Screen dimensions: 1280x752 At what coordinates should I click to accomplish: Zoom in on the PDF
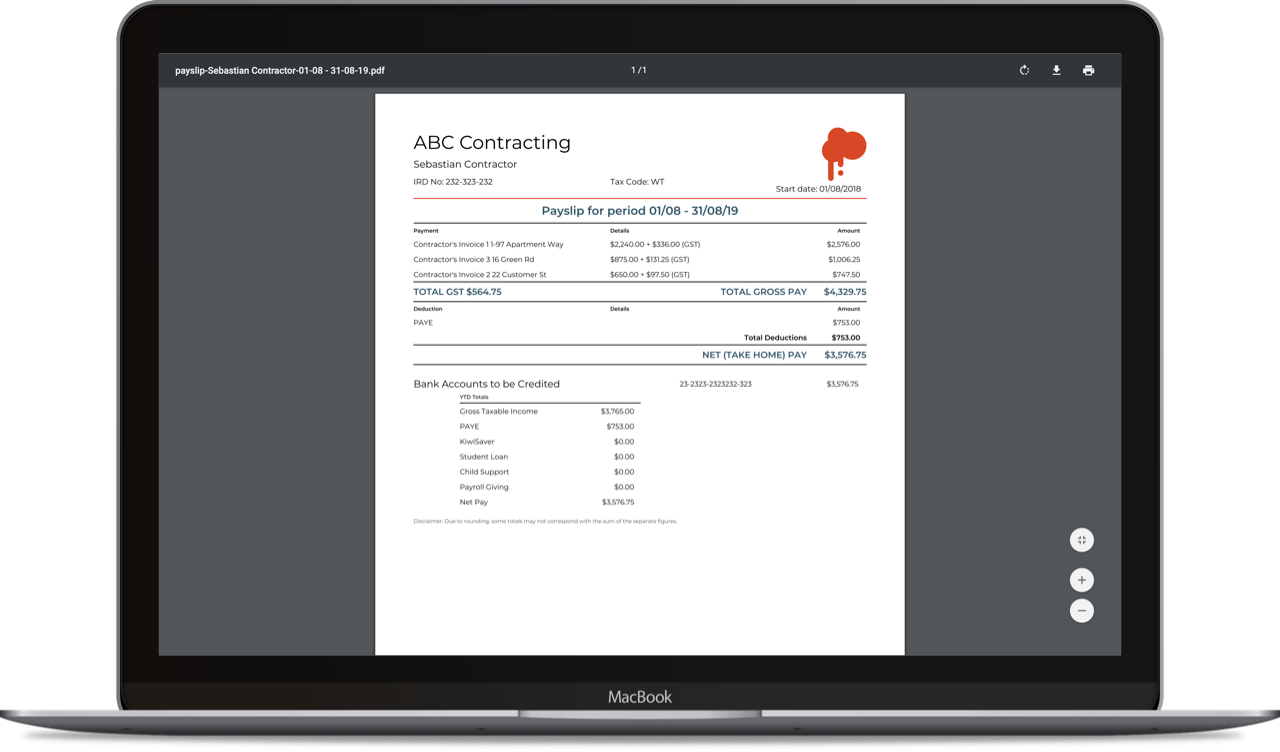pyautogui.click(x=1081, y=580)
